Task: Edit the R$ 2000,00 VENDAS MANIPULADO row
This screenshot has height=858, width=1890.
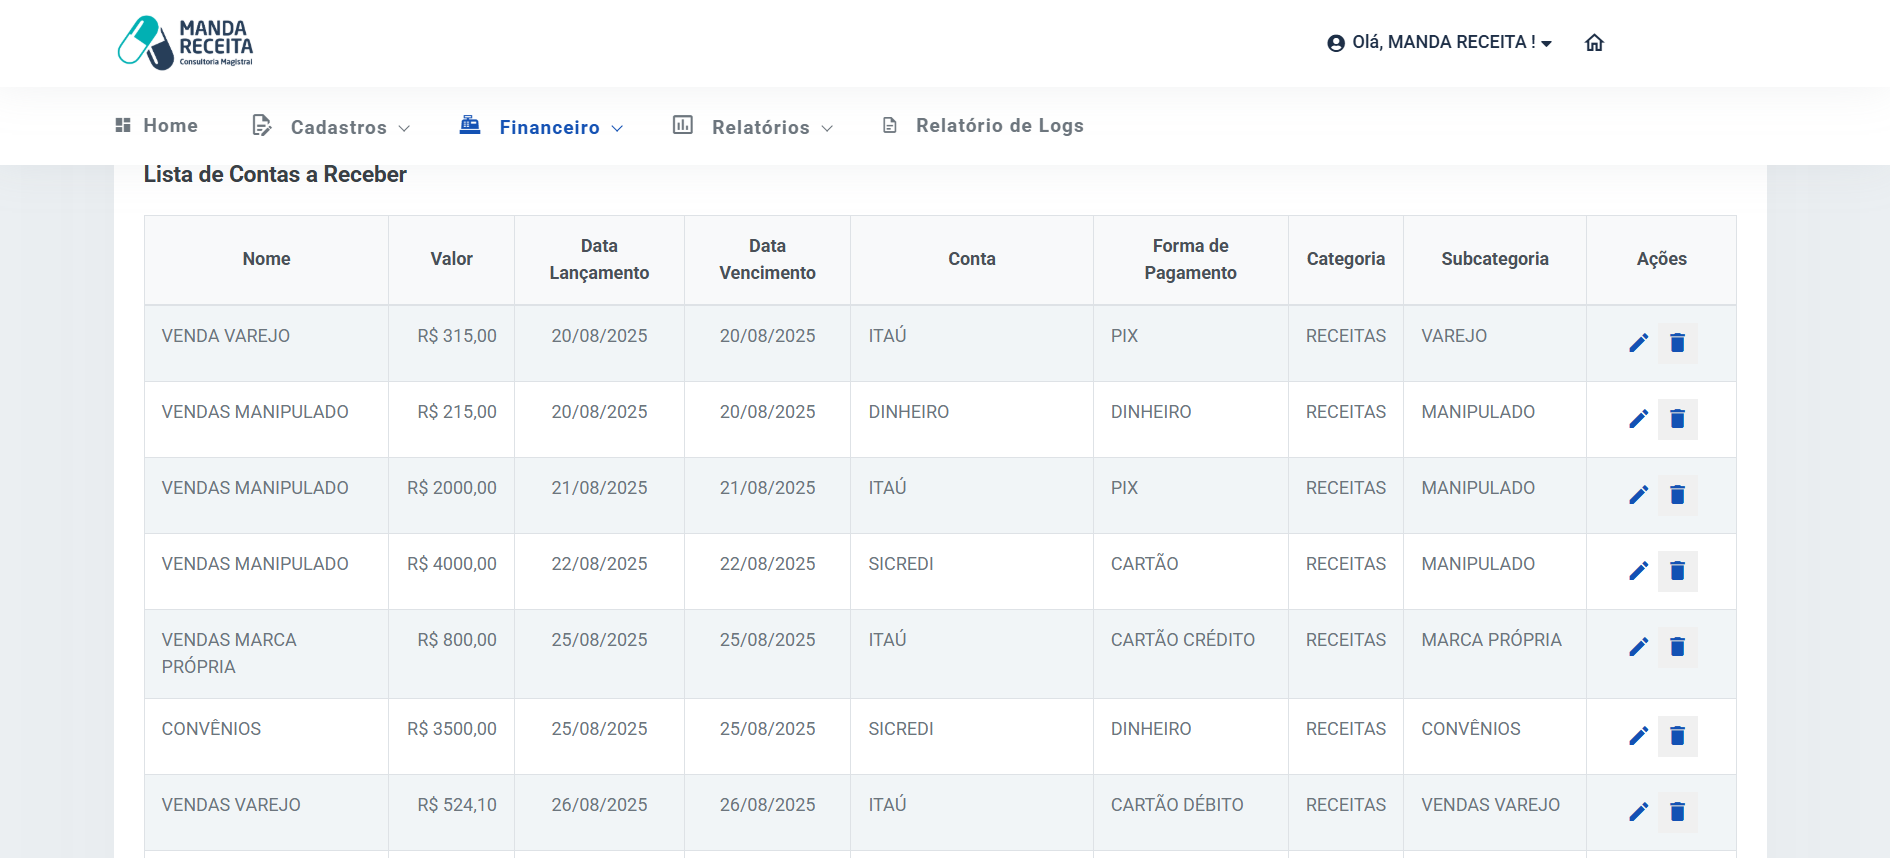Action: click(1638, 495)
